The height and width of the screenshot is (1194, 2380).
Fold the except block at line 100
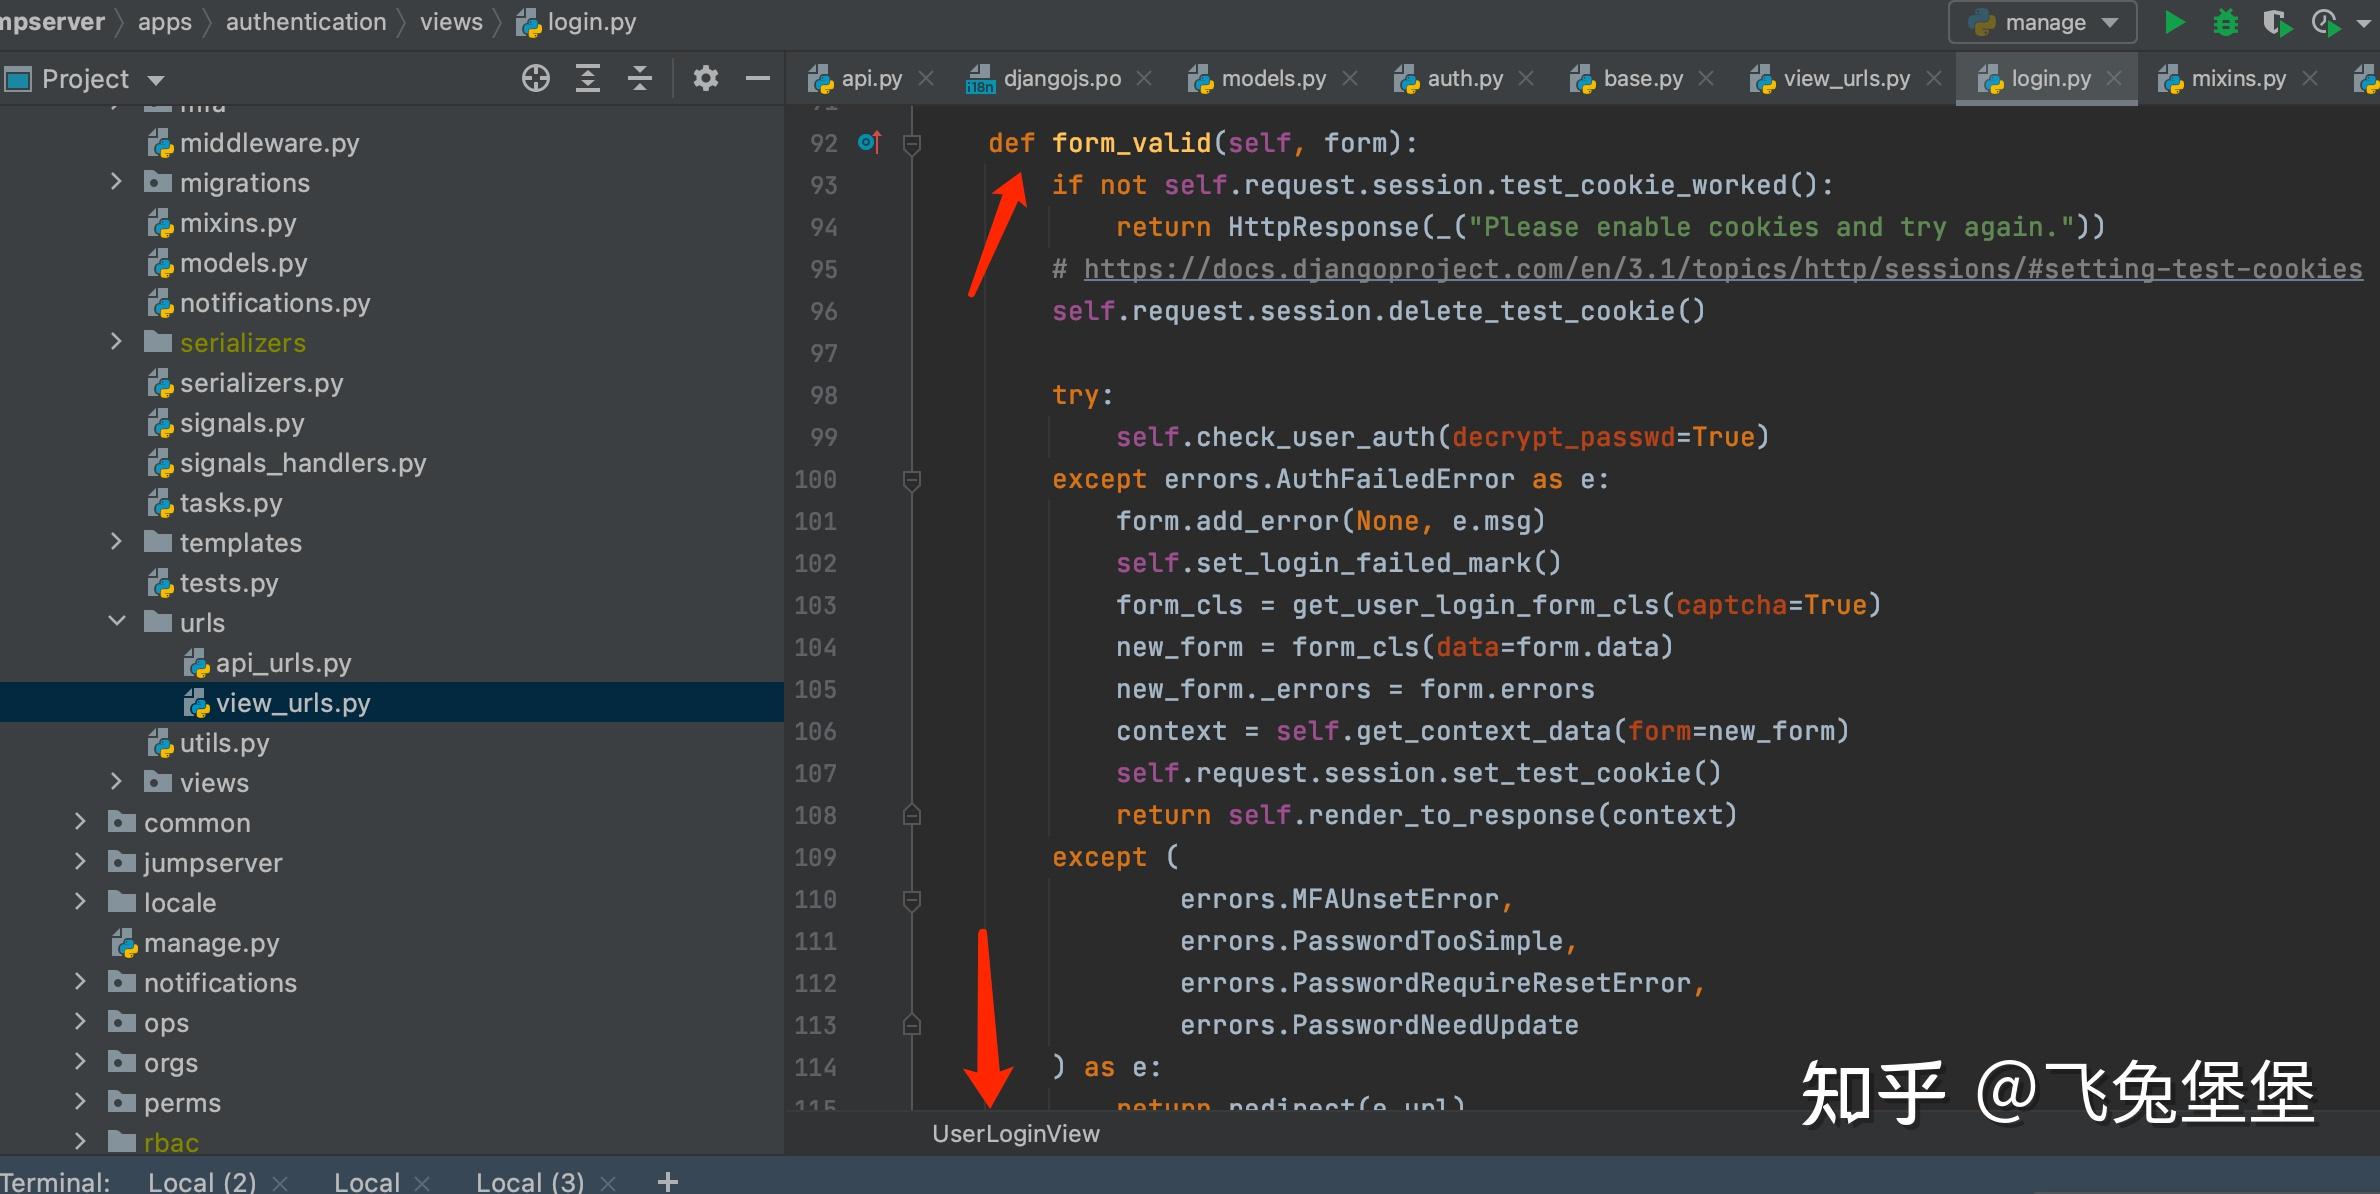click(912, 480)
